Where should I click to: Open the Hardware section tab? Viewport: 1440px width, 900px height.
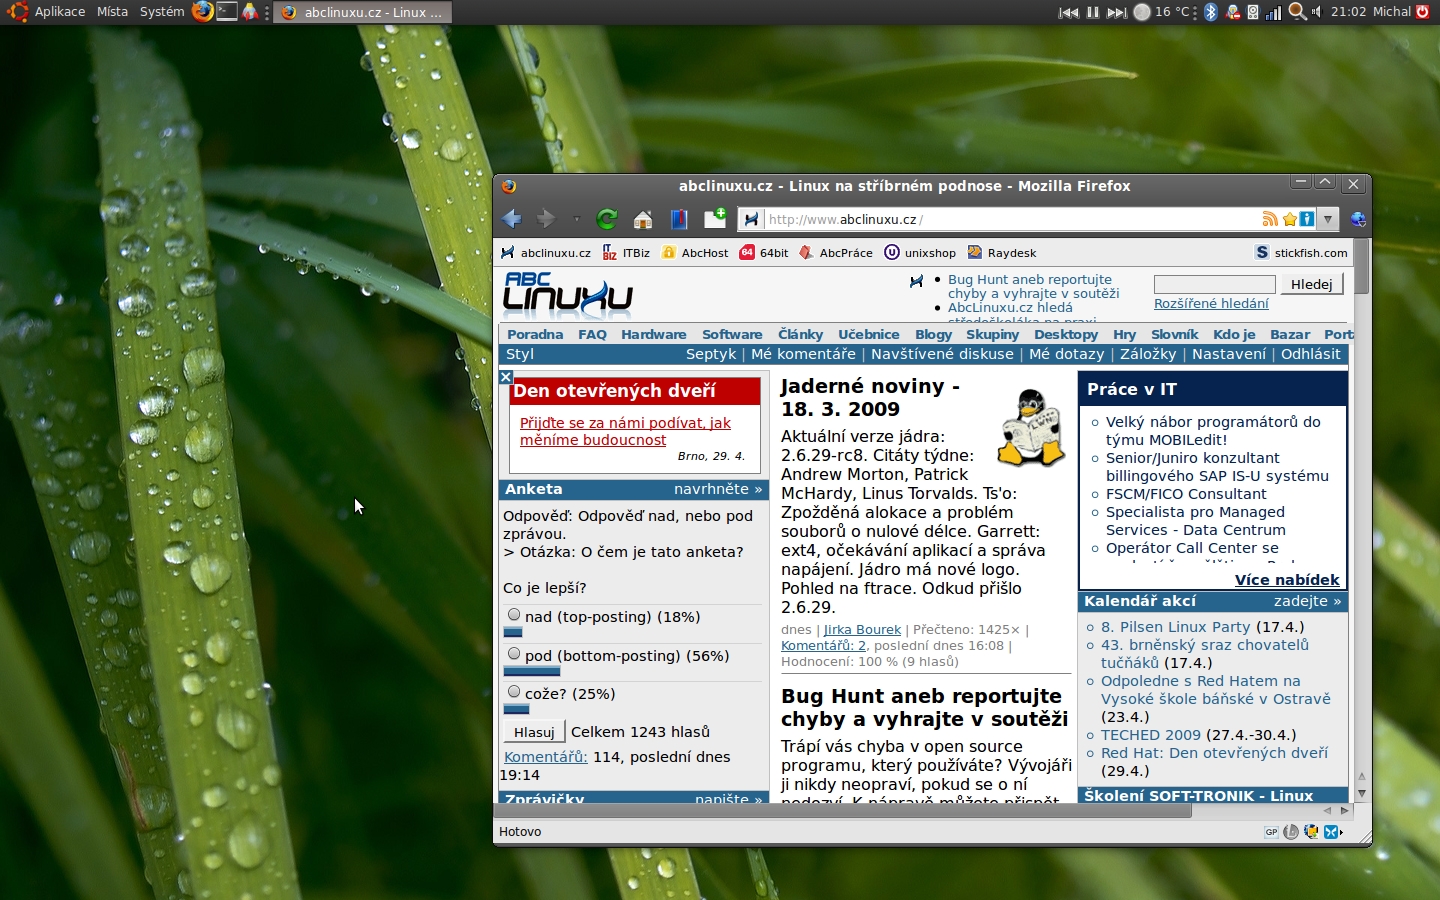(x=653, y=334)
